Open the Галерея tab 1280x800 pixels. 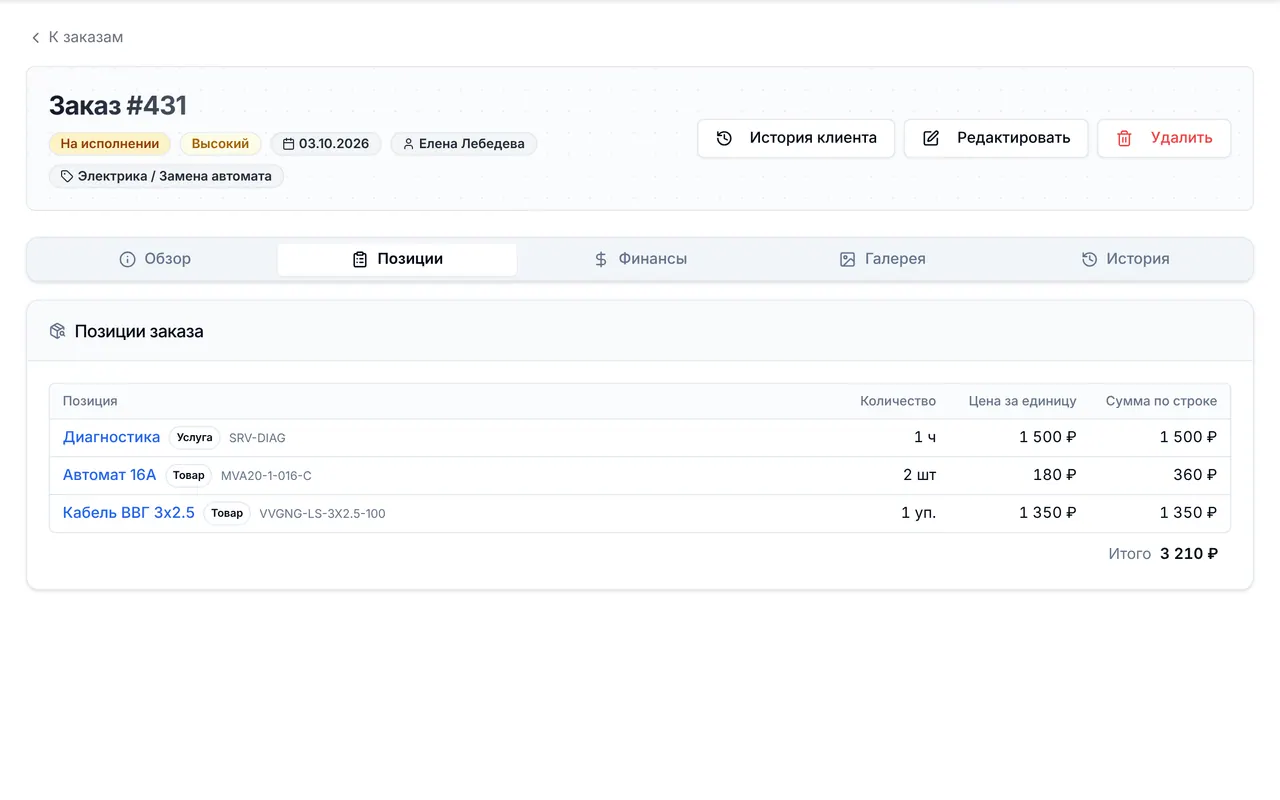pyautogui.click(x=882, y=259)
